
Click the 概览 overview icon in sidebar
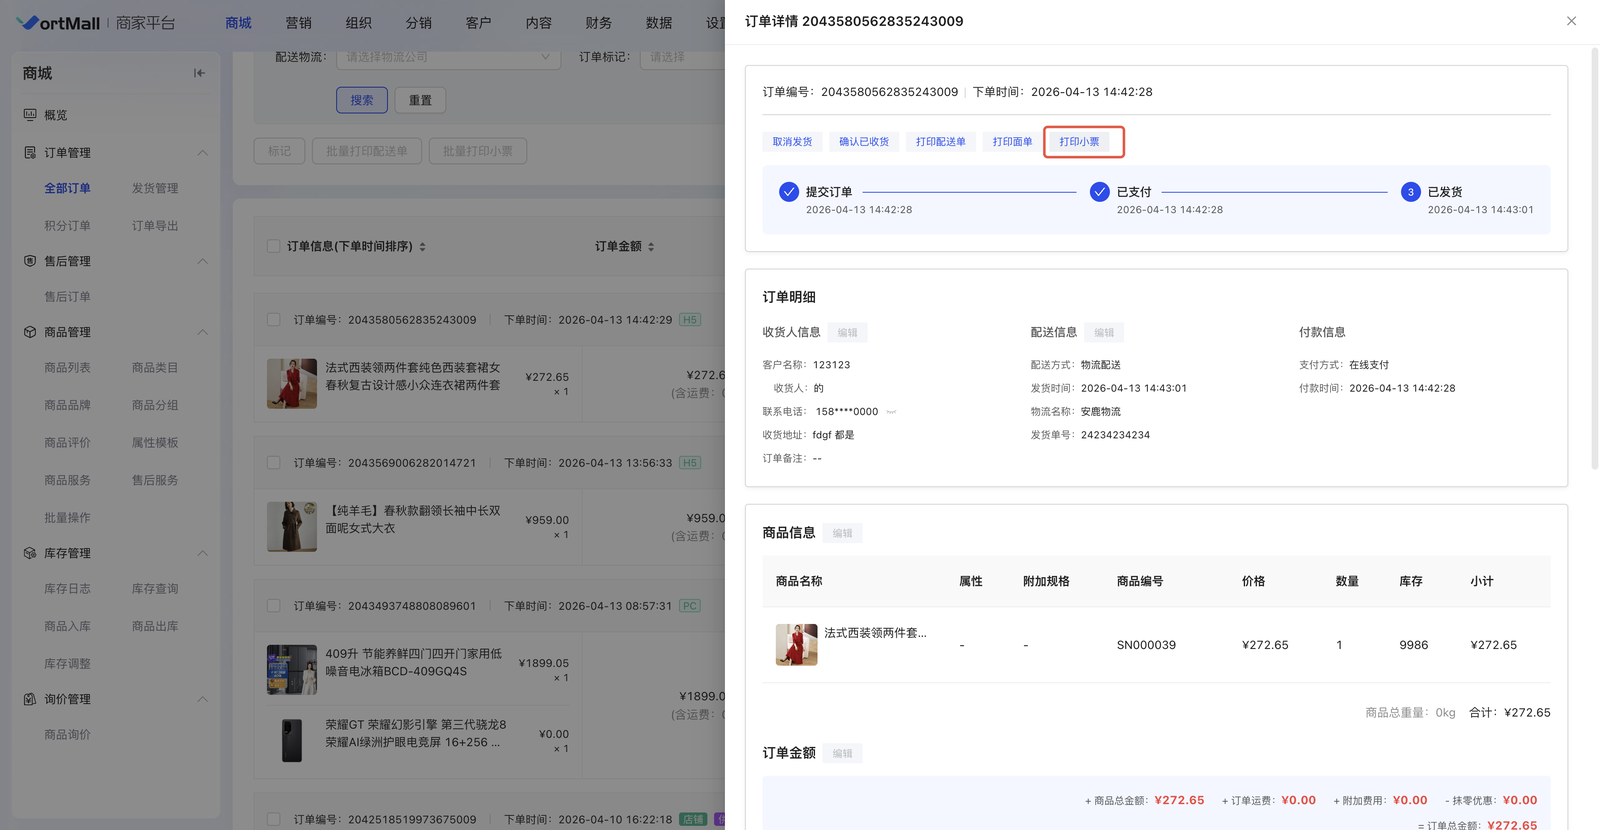pos(30,115)
